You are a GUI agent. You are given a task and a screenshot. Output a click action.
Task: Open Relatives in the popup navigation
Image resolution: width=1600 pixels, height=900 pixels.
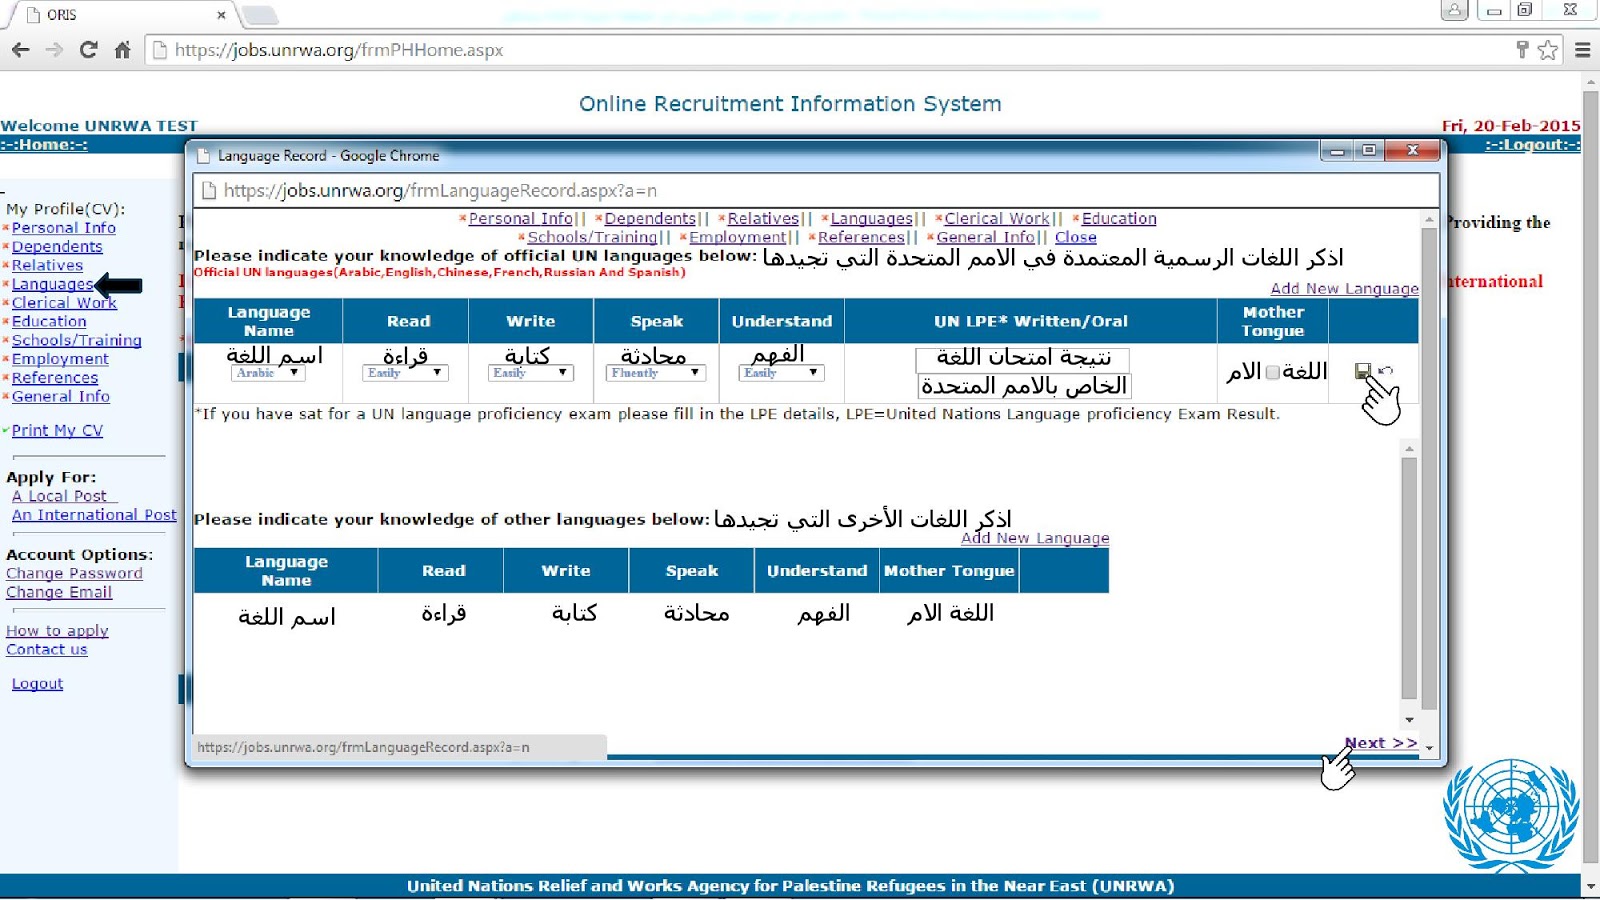pos(763,218)
